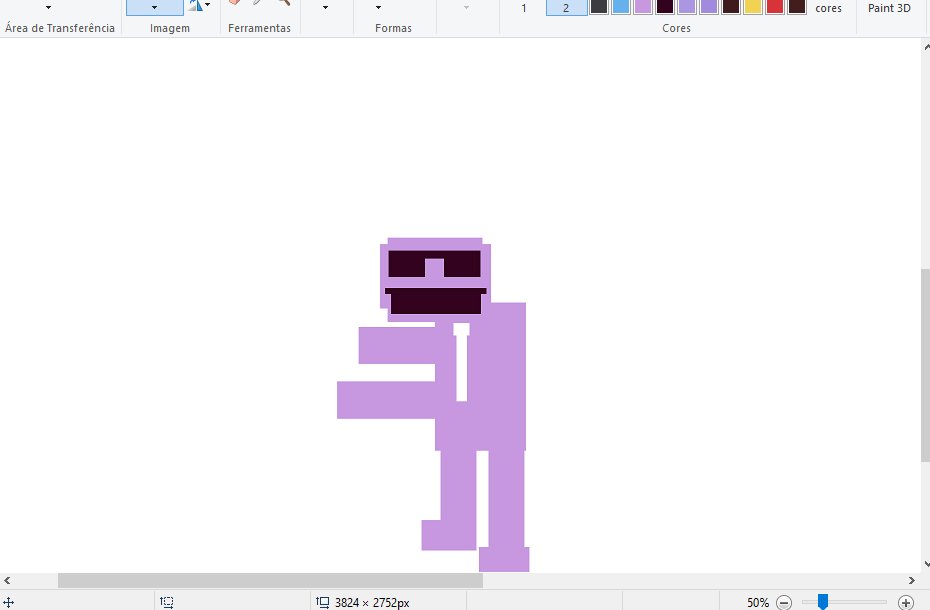Open the edit cores button

point(828,8)
